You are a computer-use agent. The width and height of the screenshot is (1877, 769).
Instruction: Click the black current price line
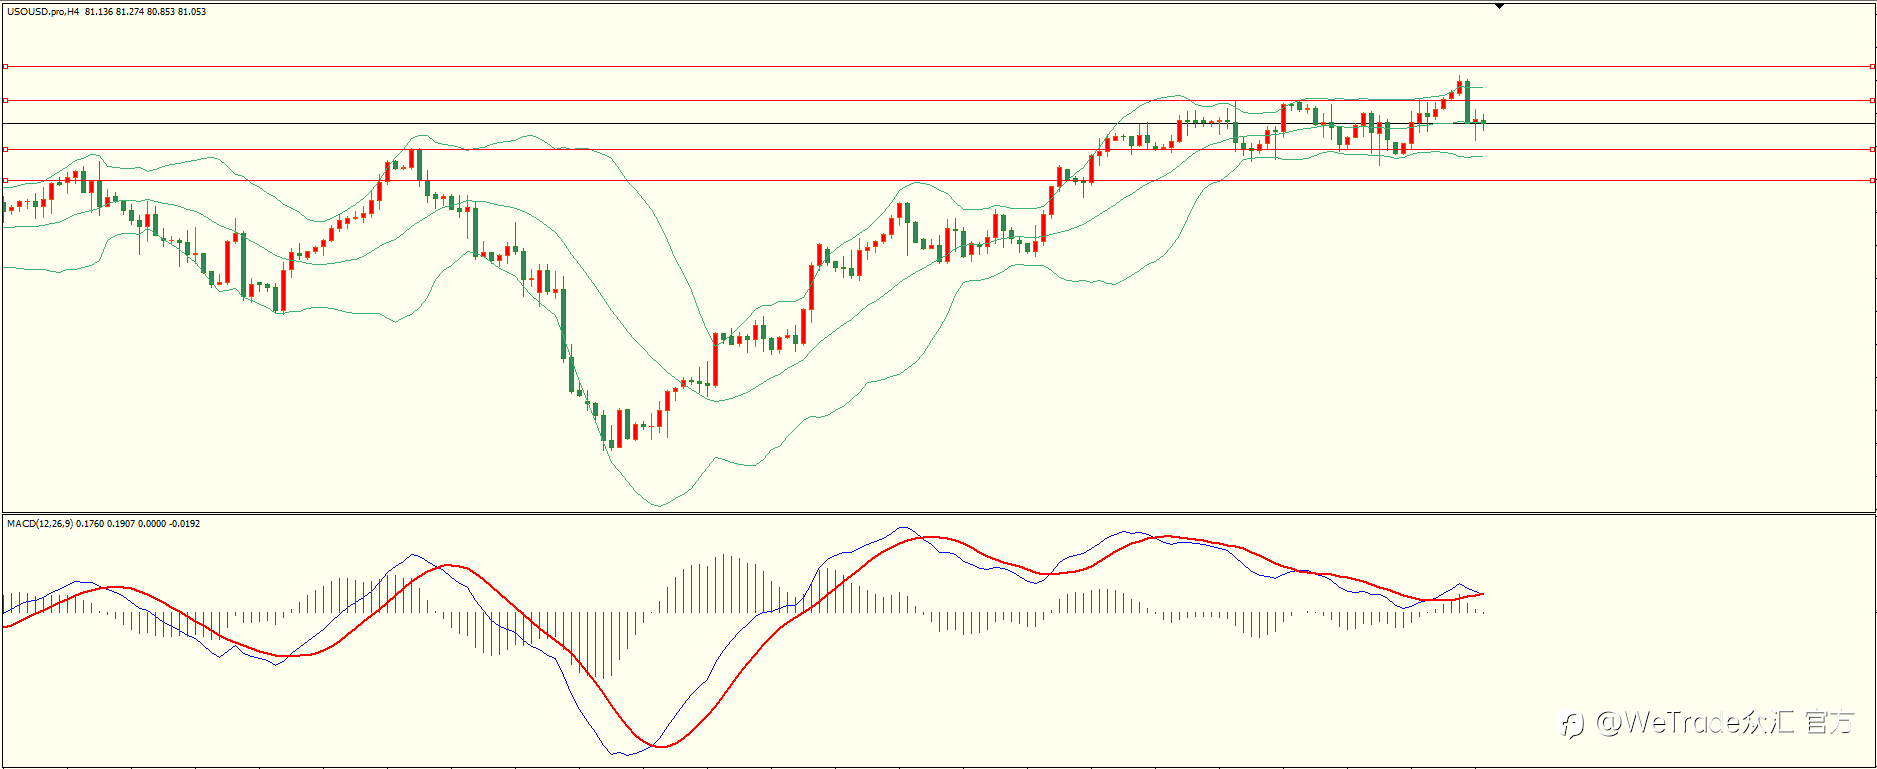[938, 123]
